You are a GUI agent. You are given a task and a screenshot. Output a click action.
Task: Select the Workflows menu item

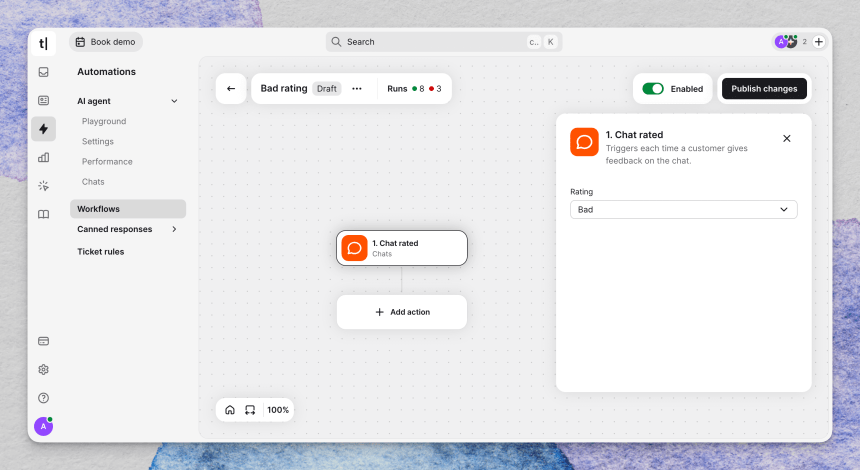pos(128,209)
